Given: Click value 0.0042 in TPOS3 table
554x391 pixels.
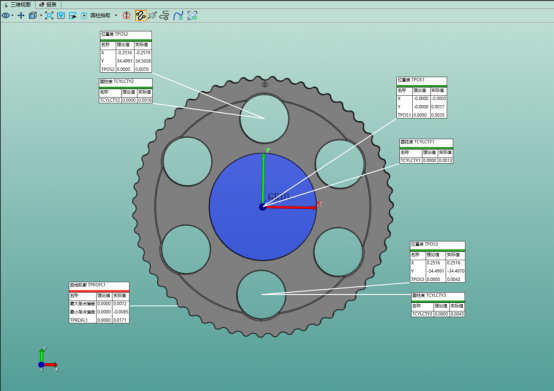Looking at the screenshot, I should tap(454, 279).
